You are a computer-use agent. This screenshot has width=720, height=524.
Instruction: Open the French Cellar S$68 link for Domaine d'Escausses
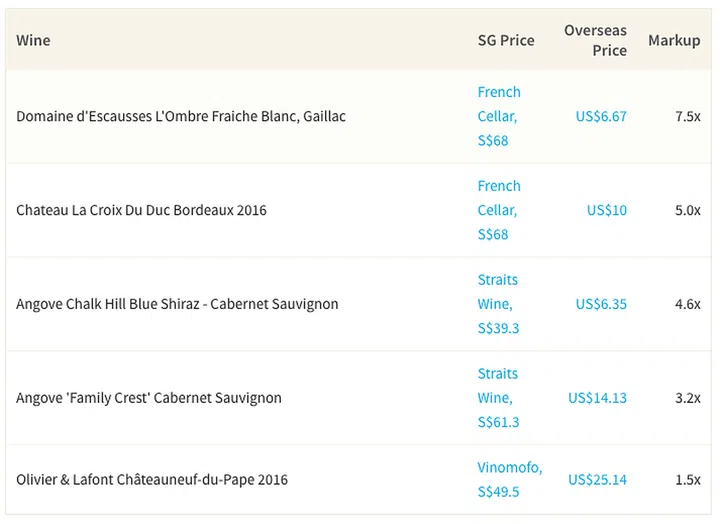(x=499, y=116)
